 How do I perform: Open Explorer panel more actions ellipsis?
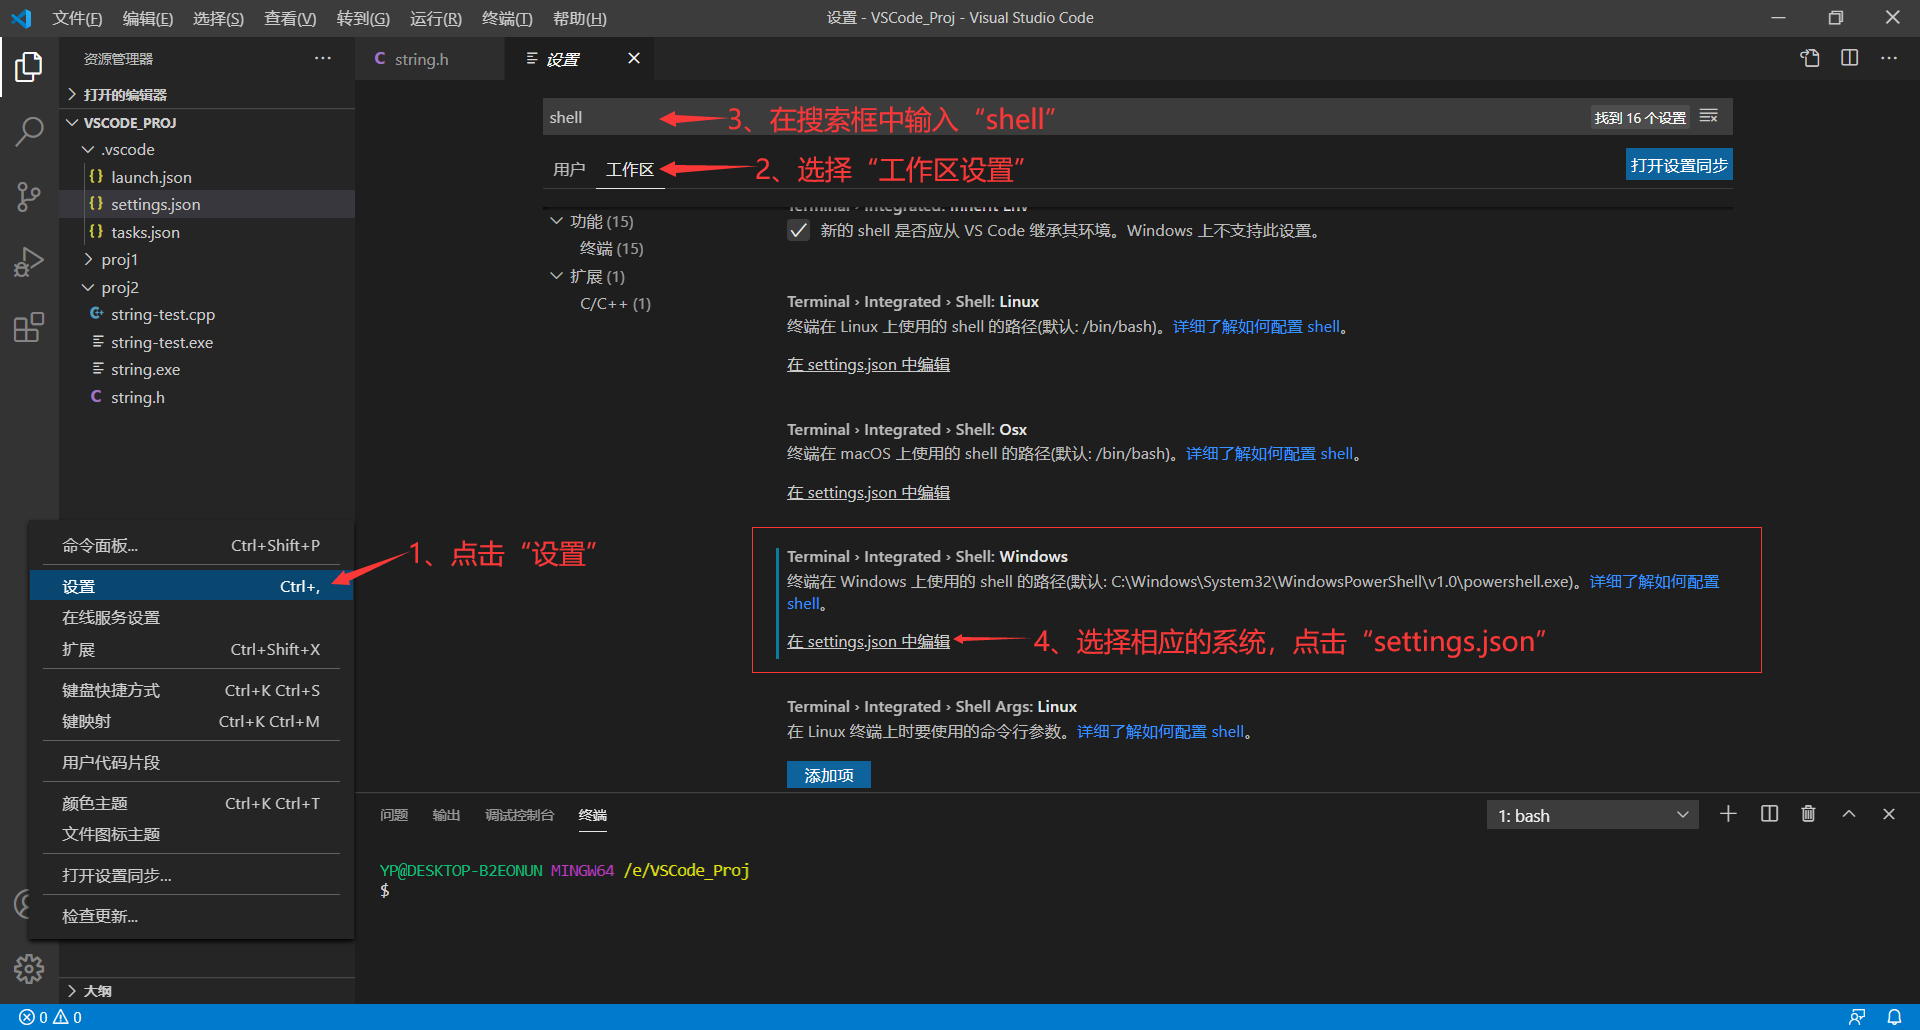(322, 59)
